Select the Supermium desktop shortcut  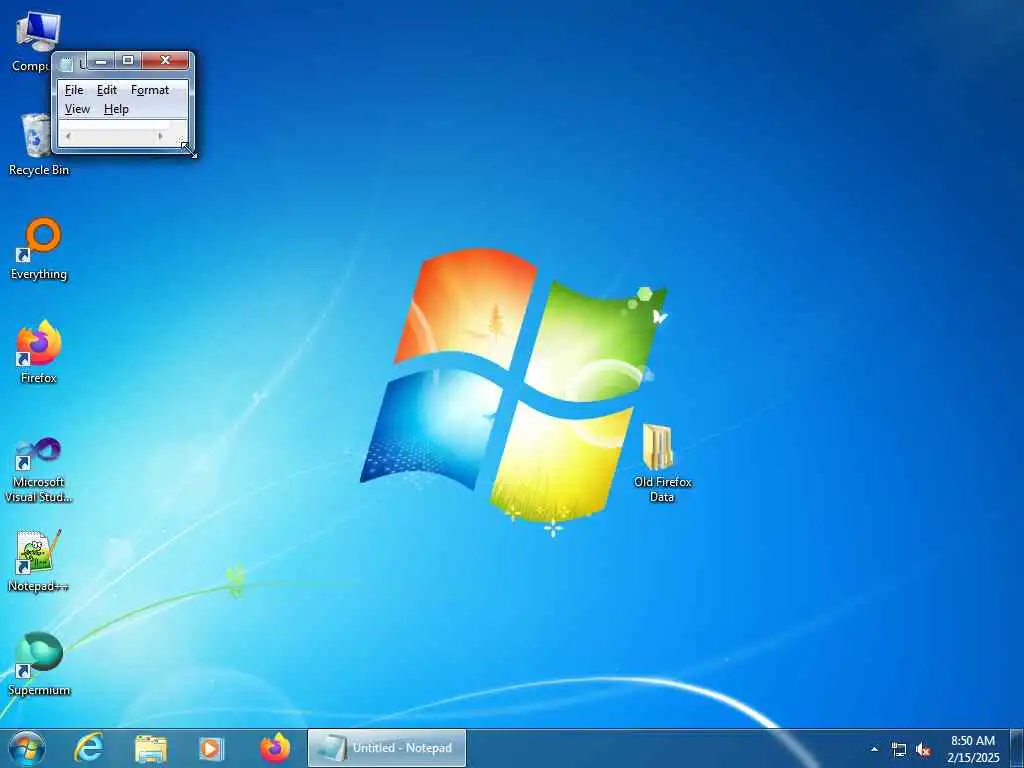click(x=39, y=664)
